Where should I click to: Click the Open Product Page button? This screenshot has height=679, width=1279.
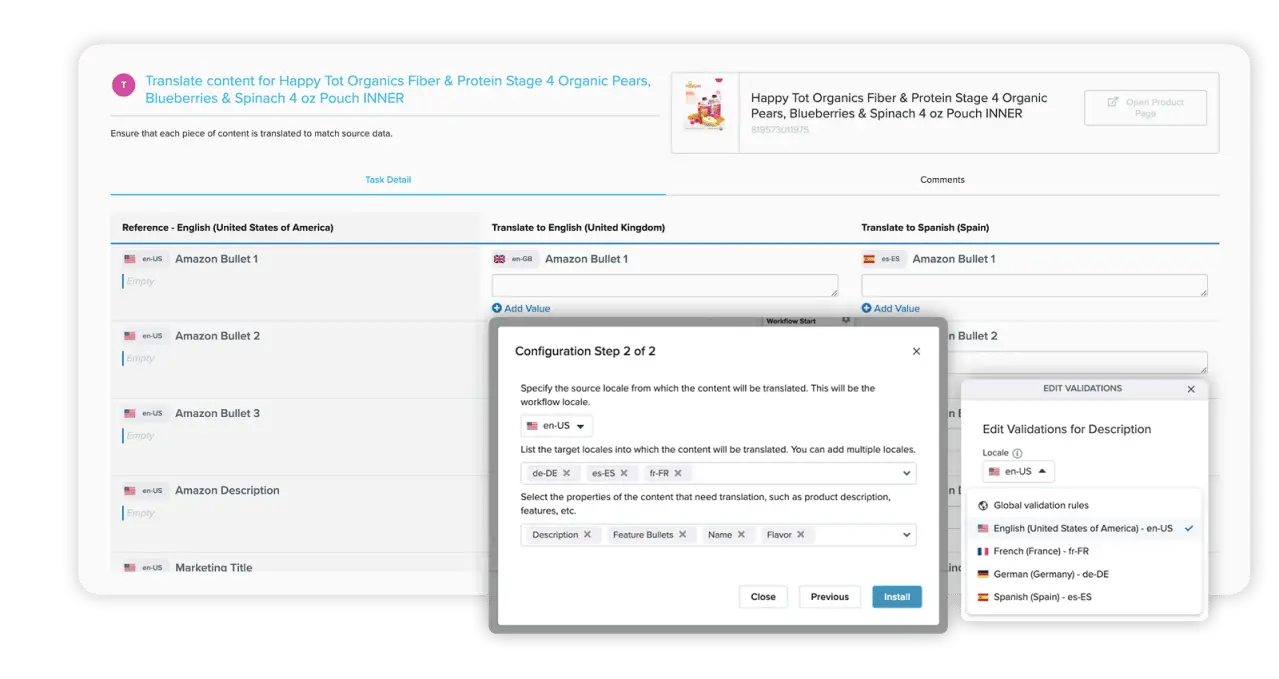[1145, 108]
